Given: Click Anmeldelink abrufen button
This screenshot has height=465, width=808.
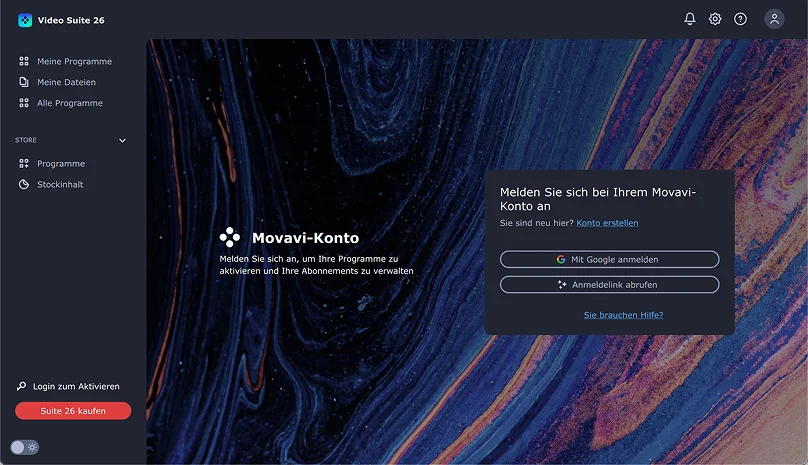Looking at the screenshot, I should pos(610,285).
